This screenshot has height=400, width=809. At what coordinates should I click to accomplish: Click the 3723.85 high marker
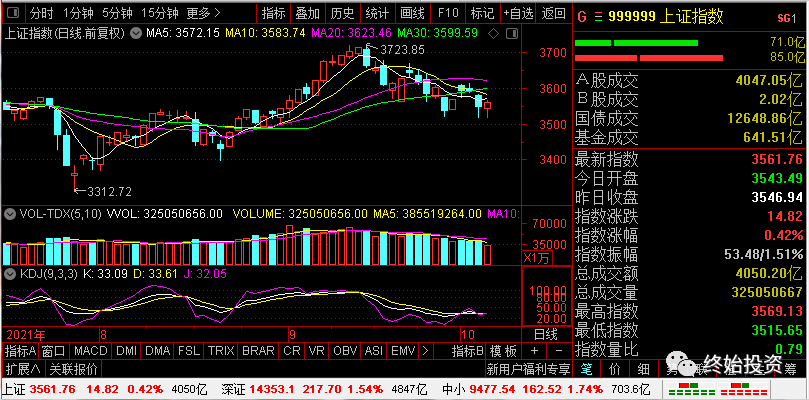coord(402,50)
